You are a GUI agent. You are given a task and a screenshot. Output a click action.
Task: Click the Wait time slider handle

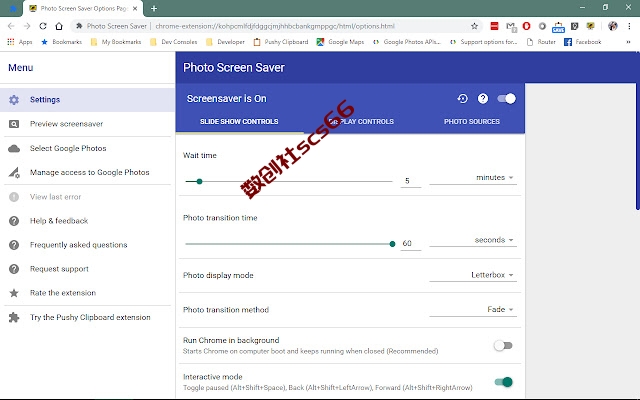[199, 181]
